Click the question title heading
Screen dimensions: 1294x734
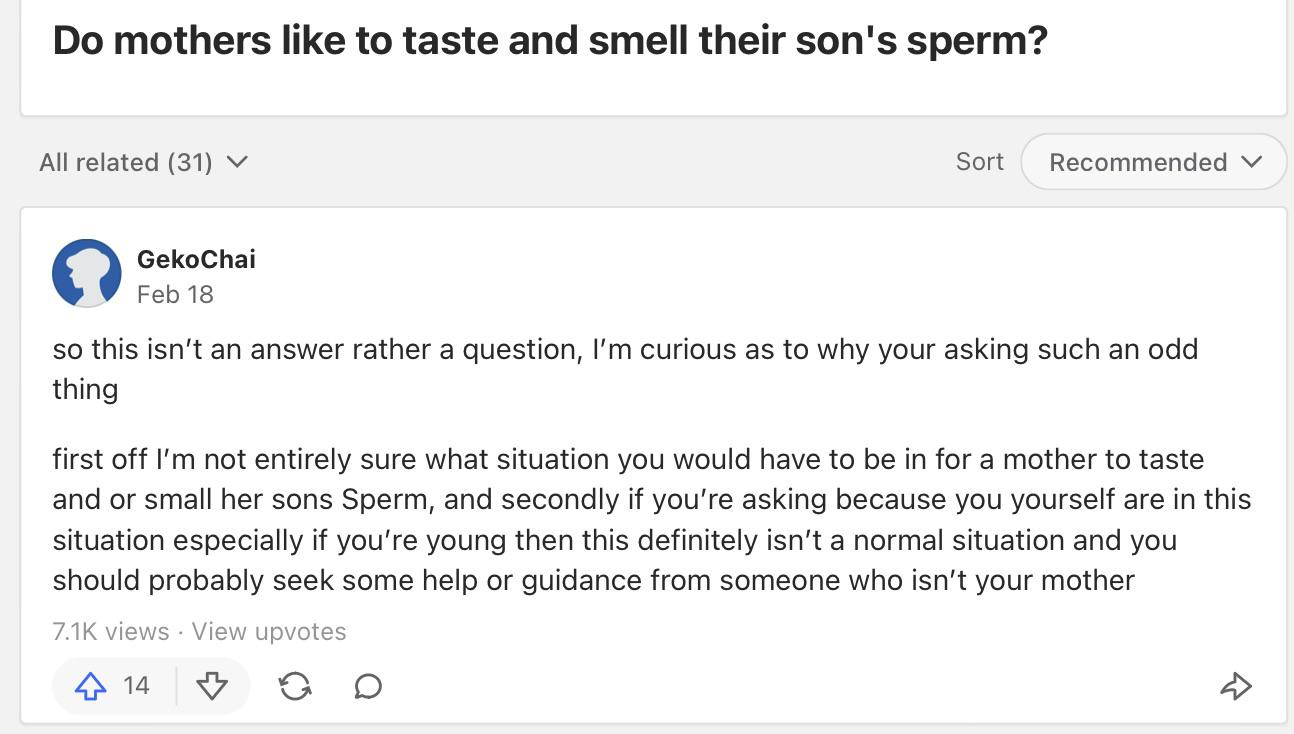[x=549, y=40]
